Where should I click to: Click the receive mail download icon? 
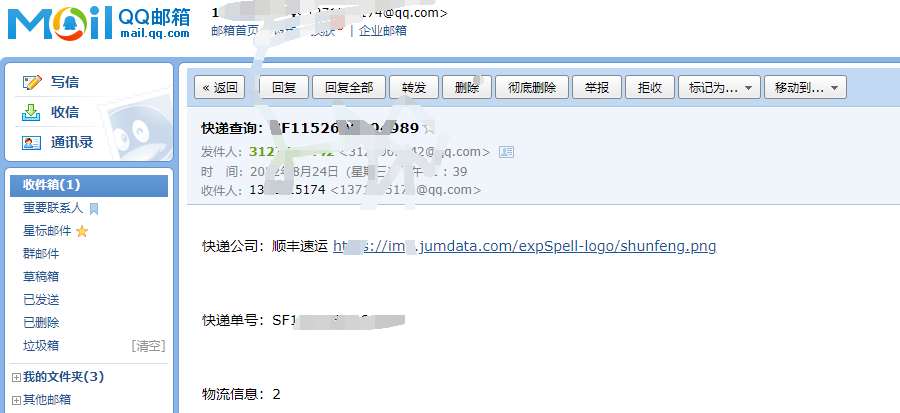(x=31, y=112)
